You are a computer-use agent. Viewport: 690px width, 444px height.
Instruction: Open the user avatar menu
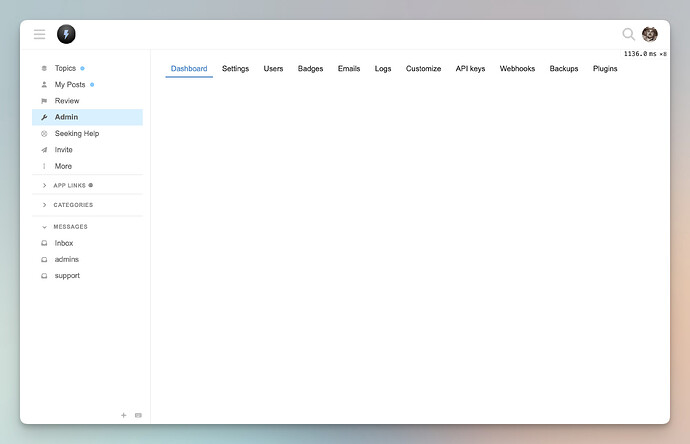click(x=650, y=34)
